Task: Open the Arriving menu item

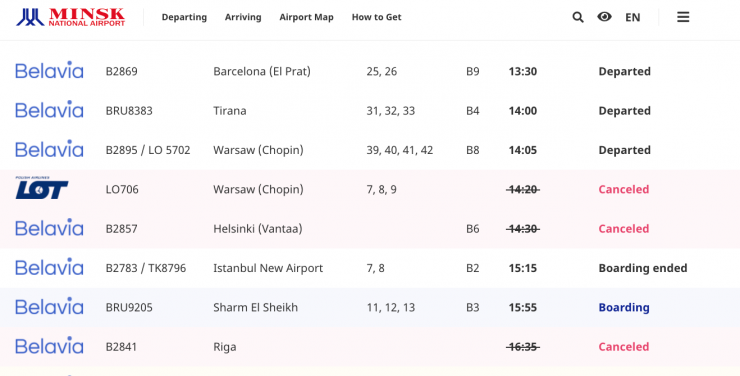Action: 243,17
